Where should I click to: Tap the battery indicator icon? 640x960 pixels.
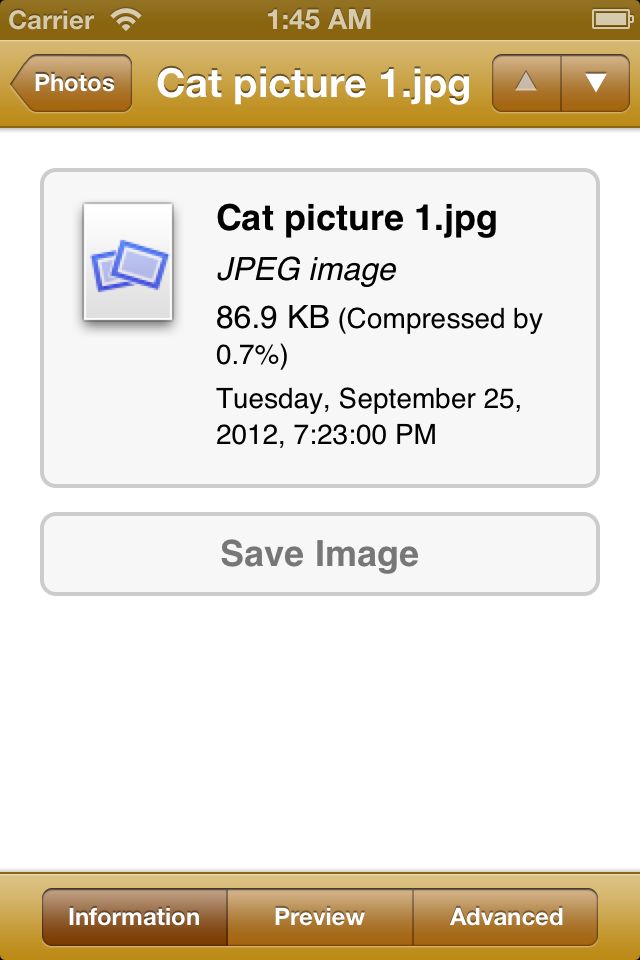point(612,20)
